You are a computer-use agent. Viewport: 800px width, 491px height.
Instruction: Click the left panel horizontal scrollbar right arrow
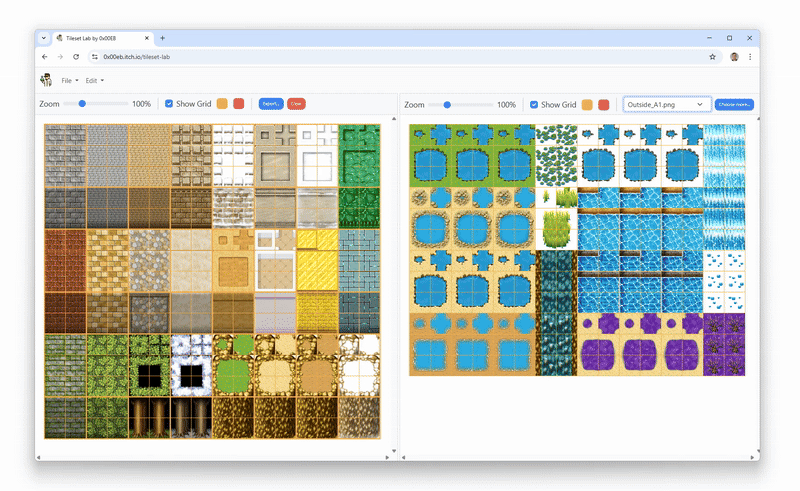(x=387, y=457)
